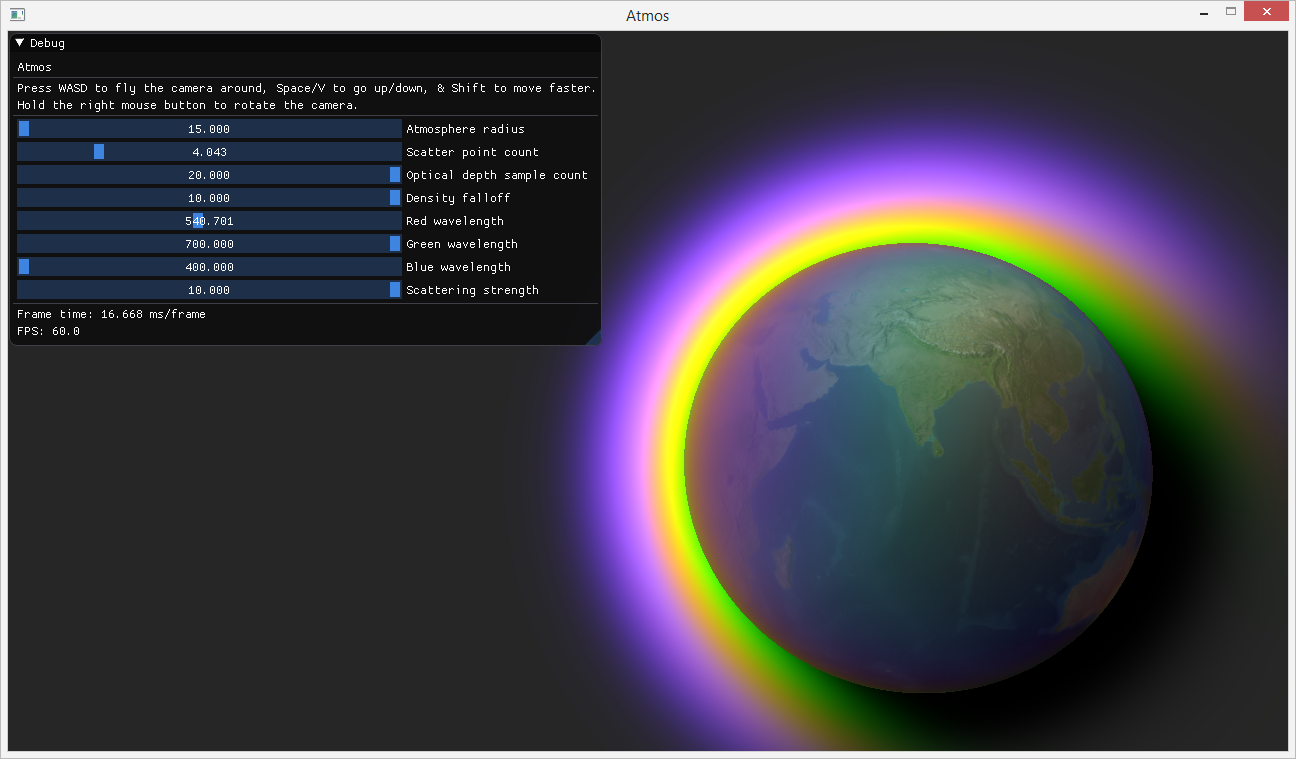Image resolution: width=1296 pixels, height=759 pixels.
Task: Click the 'Red wavelength' label
Action: (x=455, y=221)
